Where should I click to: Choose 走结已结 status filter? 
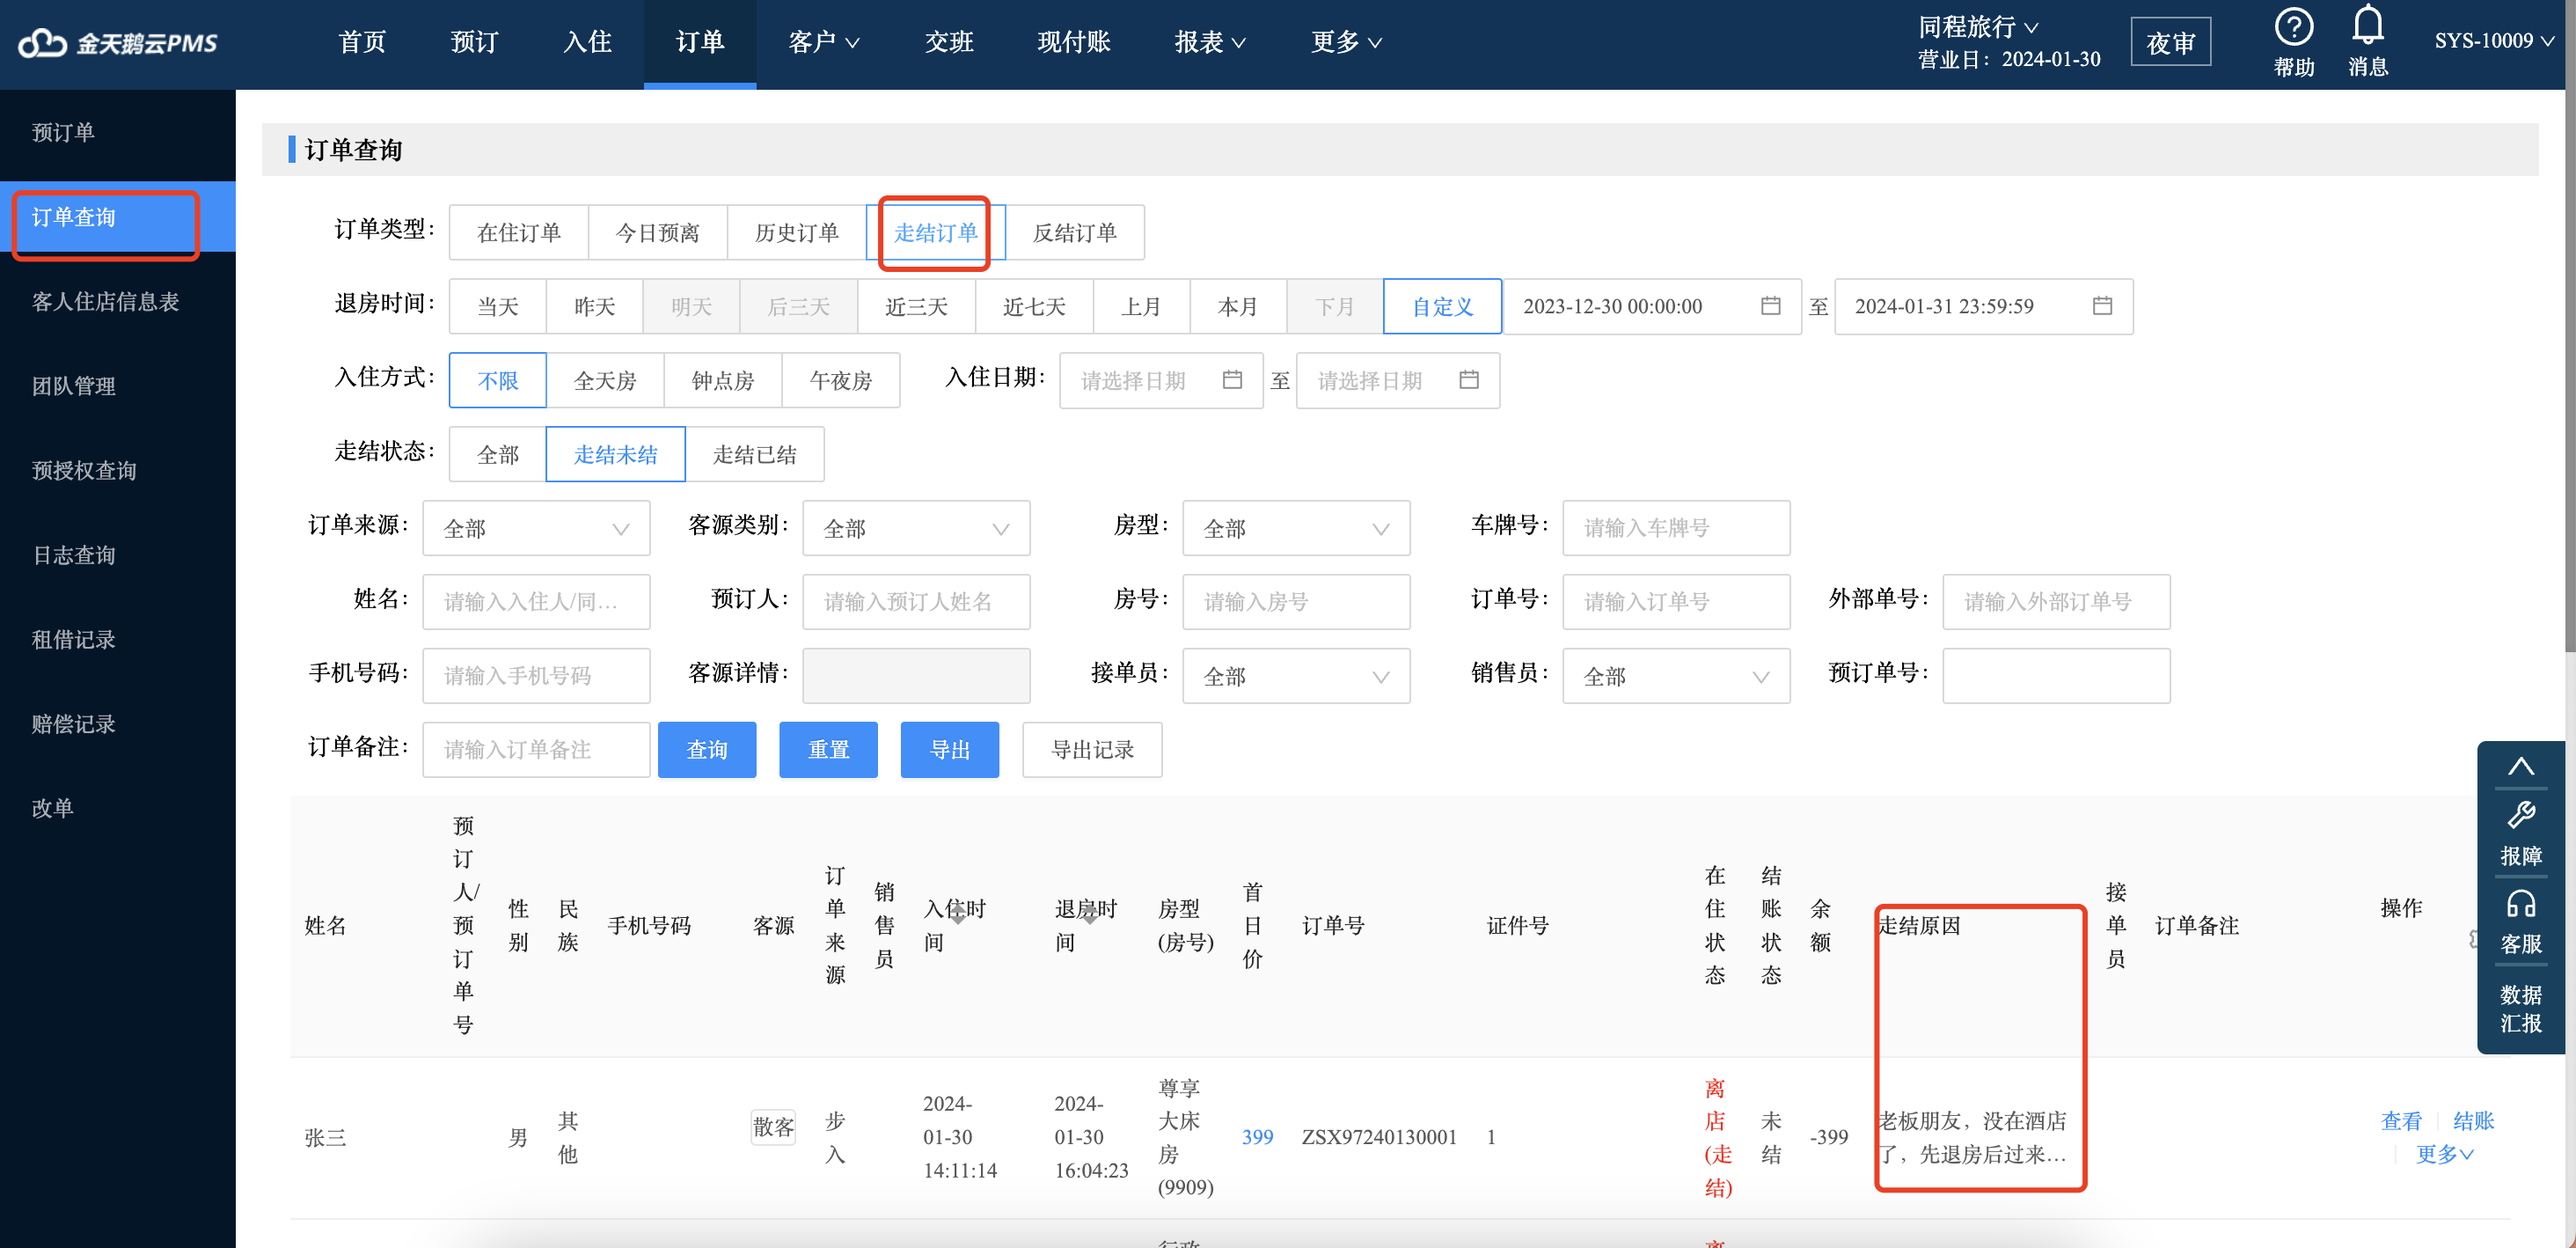click(x=754, y=455)
